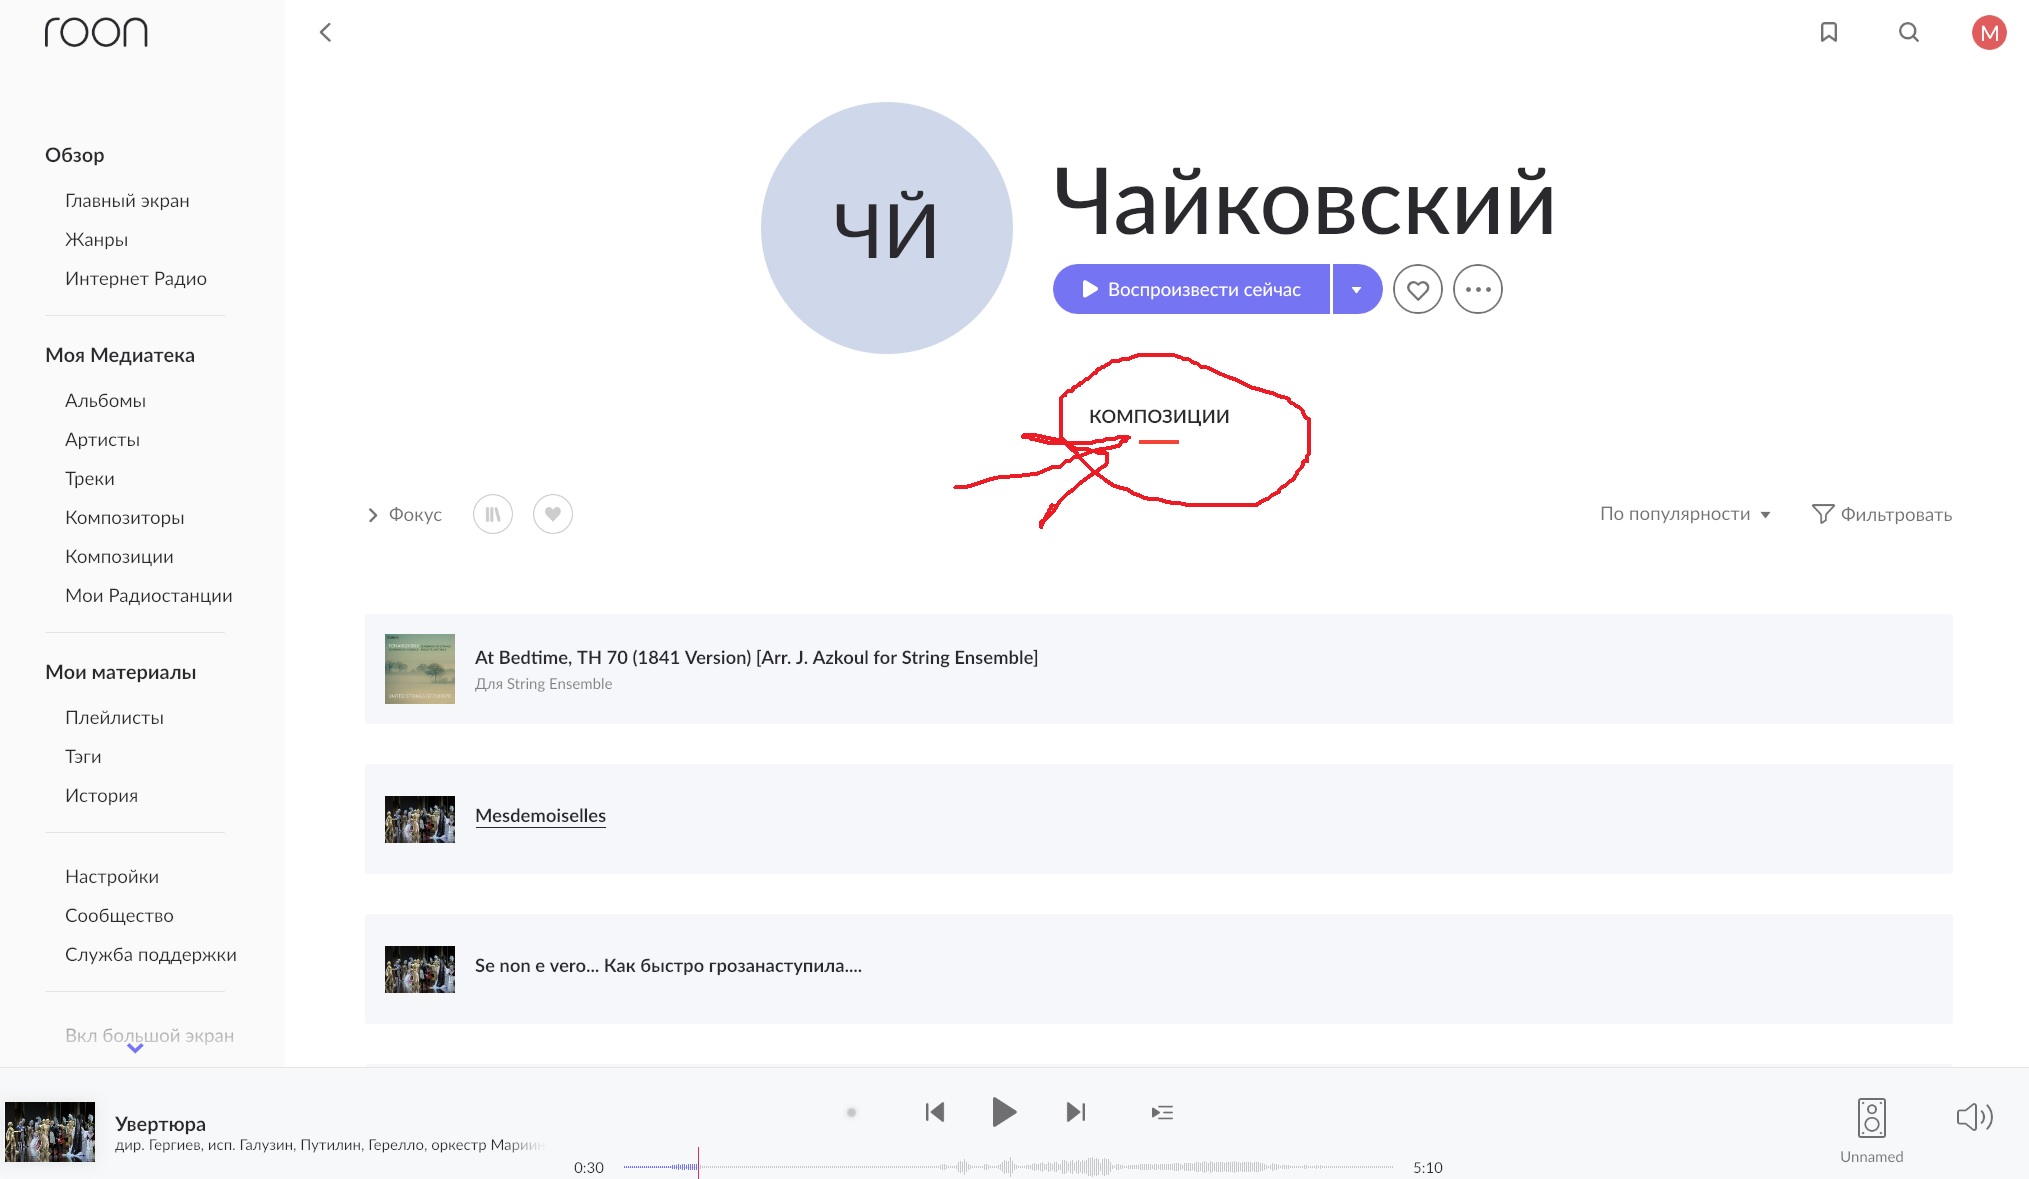Image resolution: width=2029 pixels, height=1179 pixels.
Task: Open Мои Радиостанции in sidebar
Action: click(149, 595)
